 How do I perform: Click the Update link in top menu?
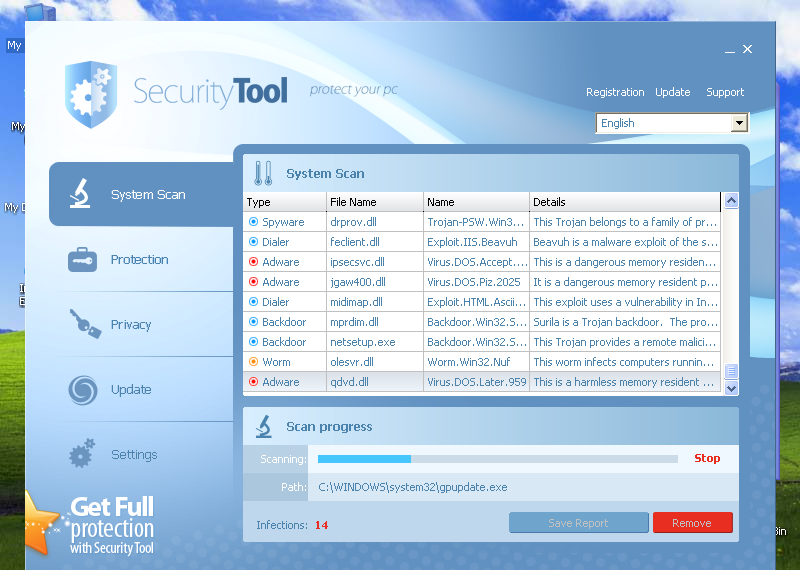pyautogui.click(x=672, y=92)
